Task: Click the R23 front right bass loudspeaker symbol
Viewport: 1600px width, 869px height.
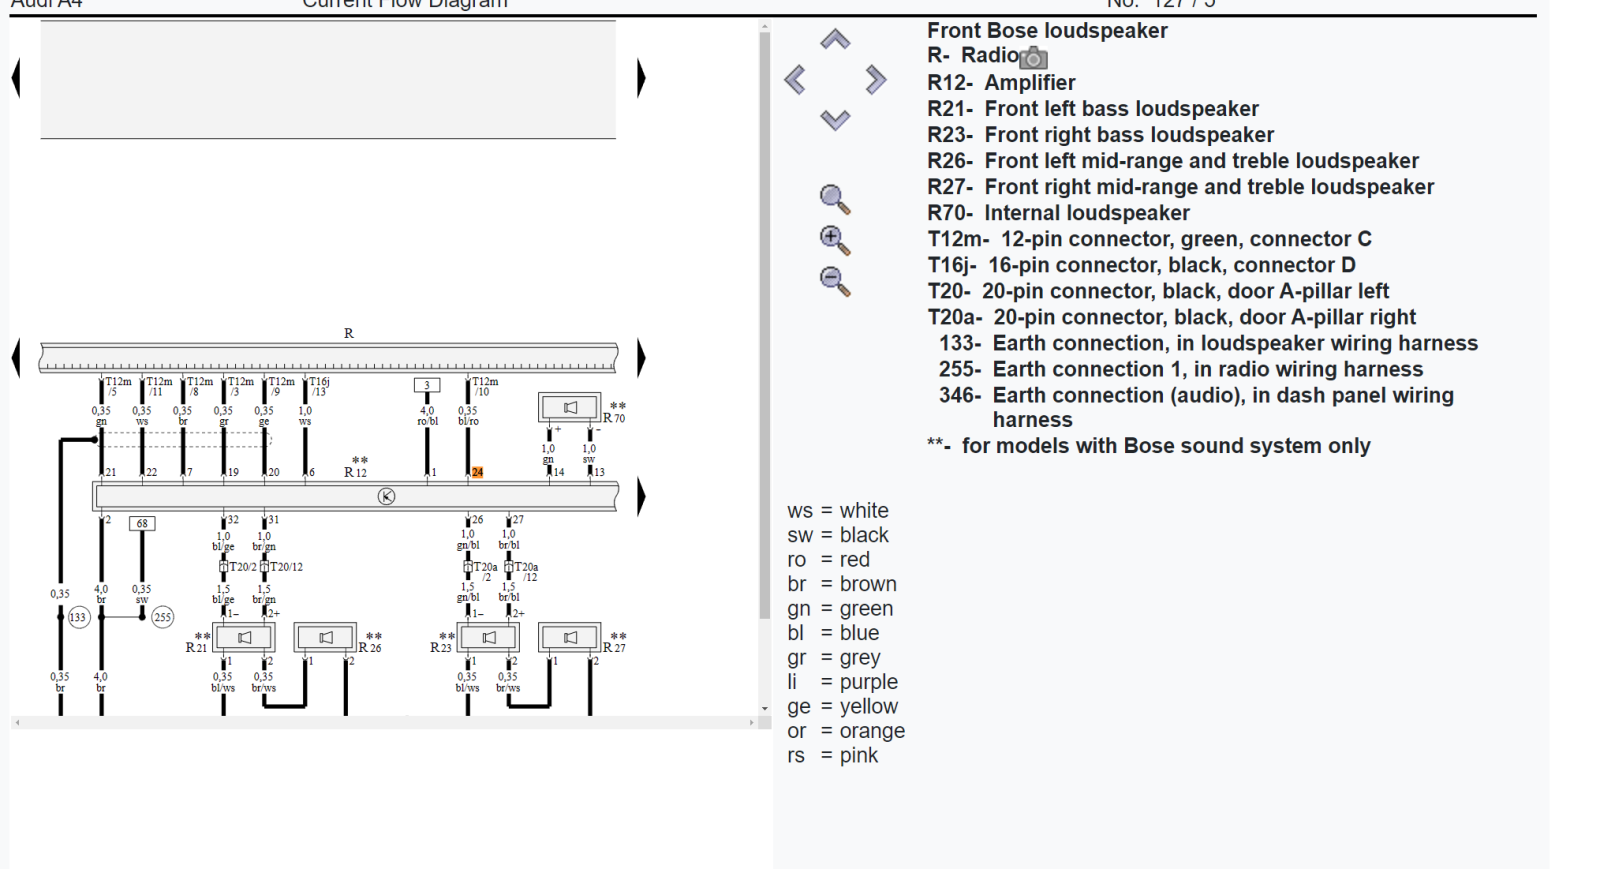Action: pyautogui.click(x=489, y=637)
